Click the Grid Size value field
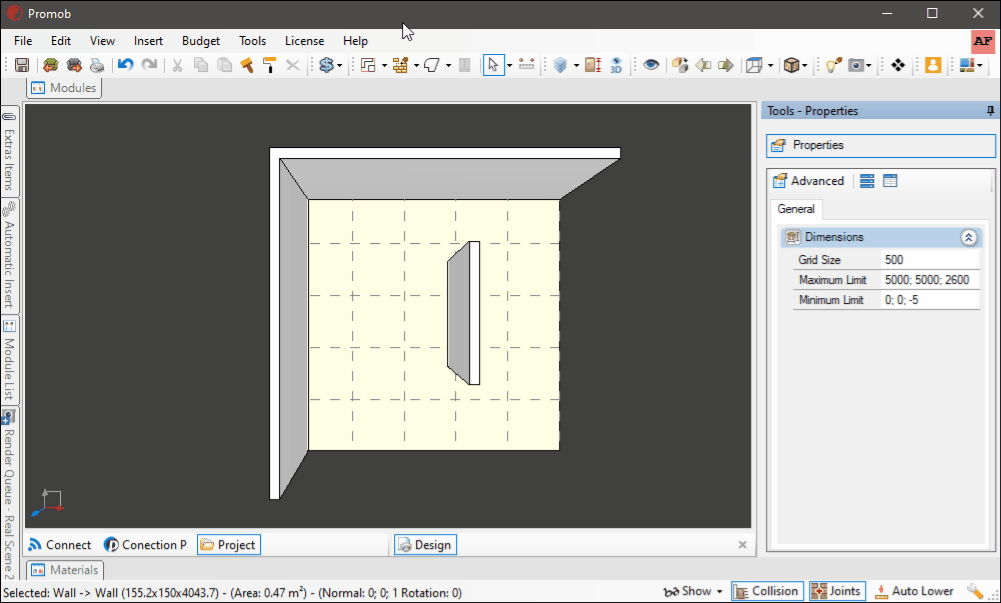 (930, 260)
